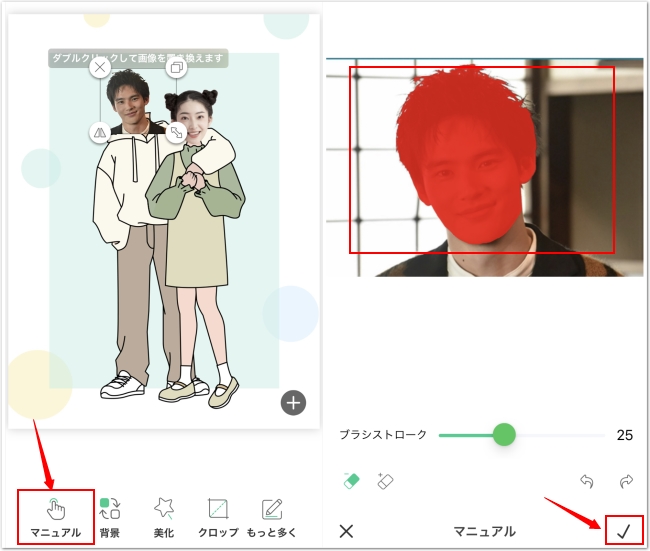Open the 背景 background tool
The width and height of the screenshot is (650, 551).
[110, 517]
